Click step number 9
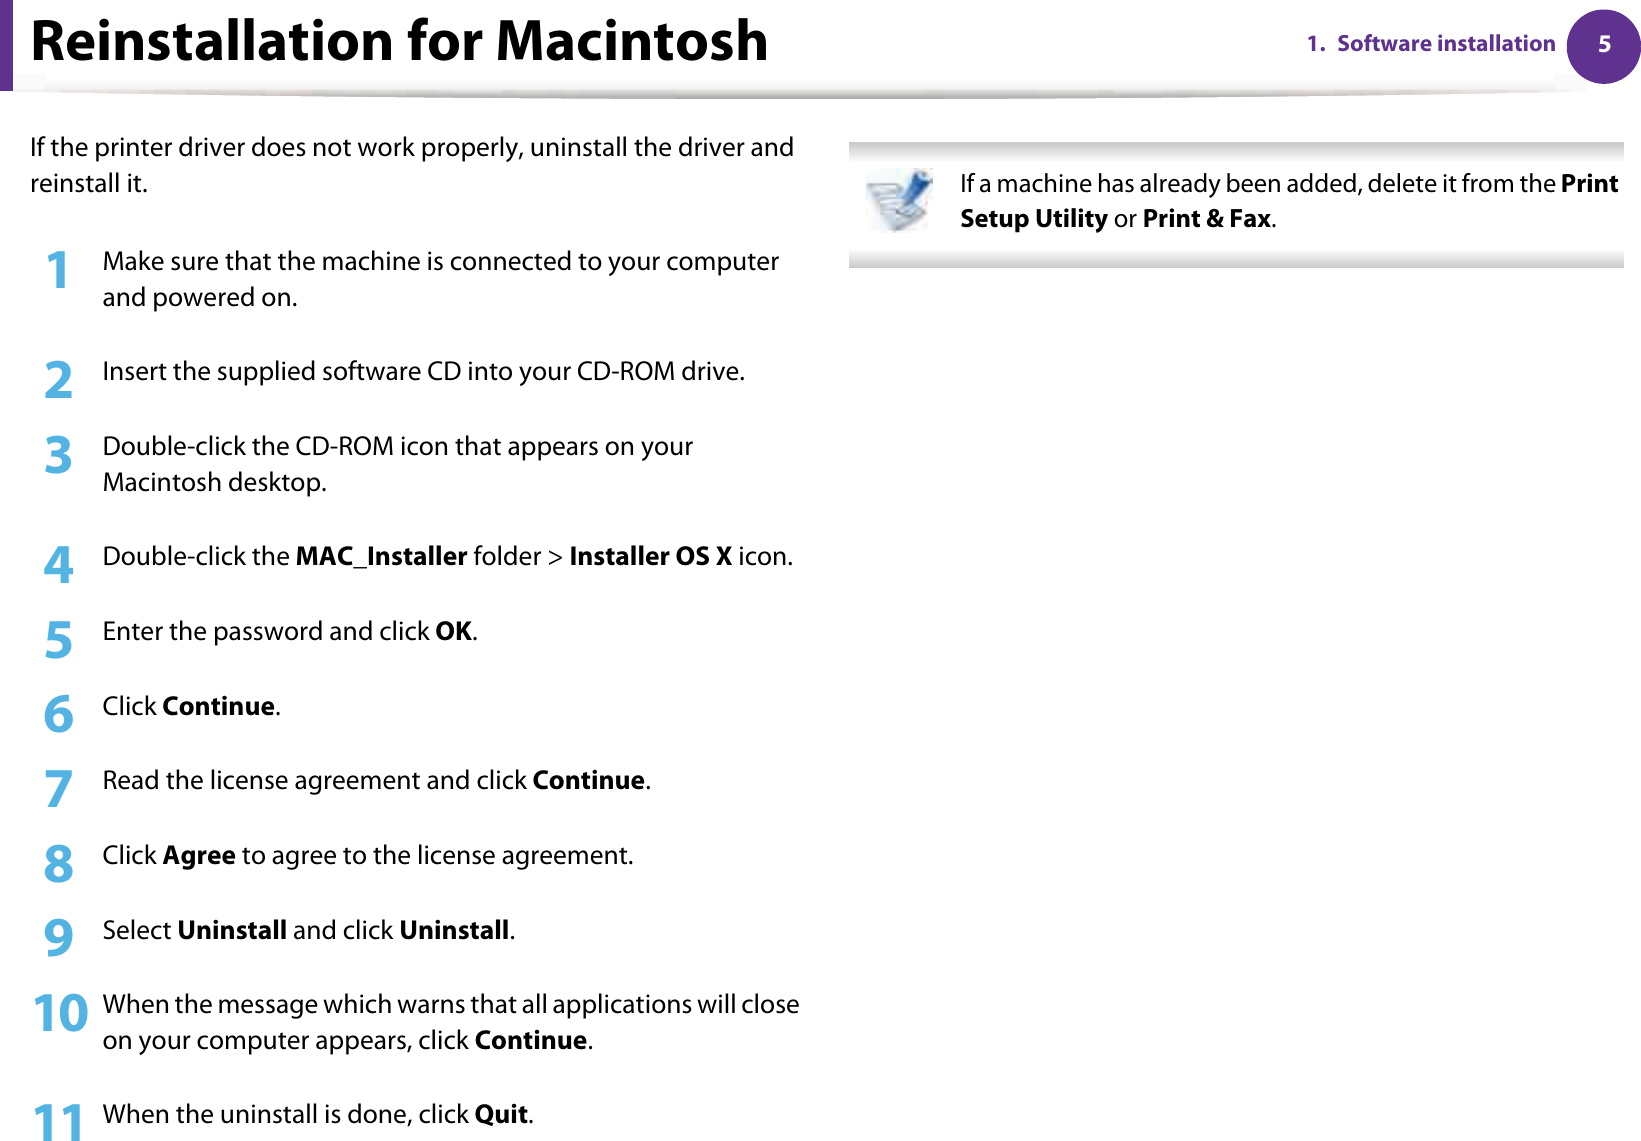The width and height of the screenshot is (1641, 1141). click(x=58, y=938)
